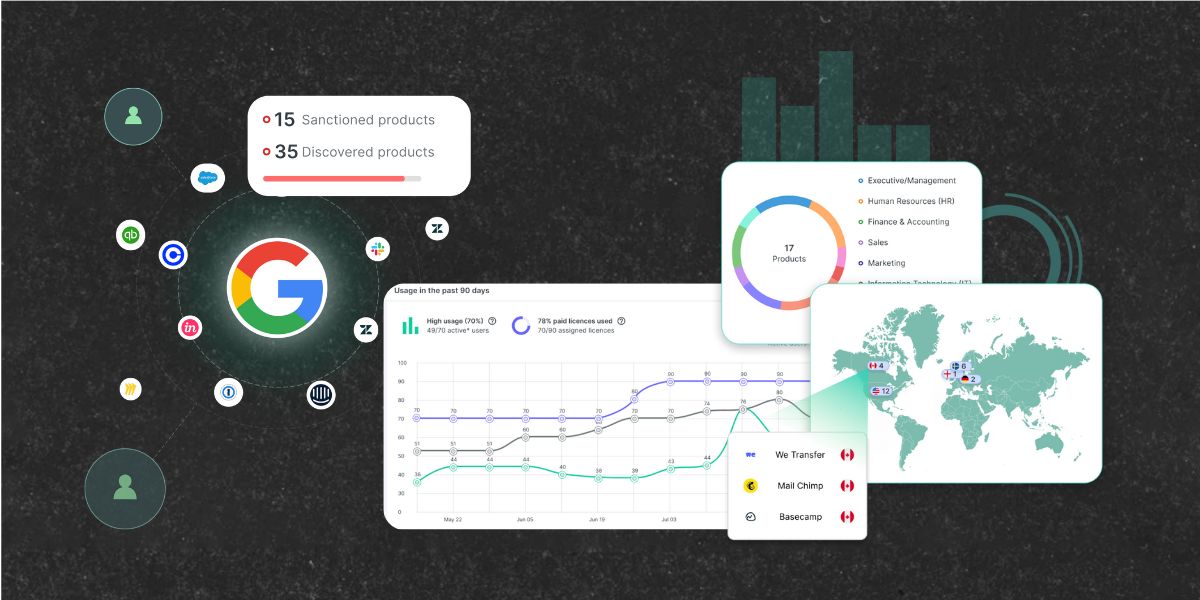Open the Basecamp row
The image size is (1200, 600).
click(798, 517)
